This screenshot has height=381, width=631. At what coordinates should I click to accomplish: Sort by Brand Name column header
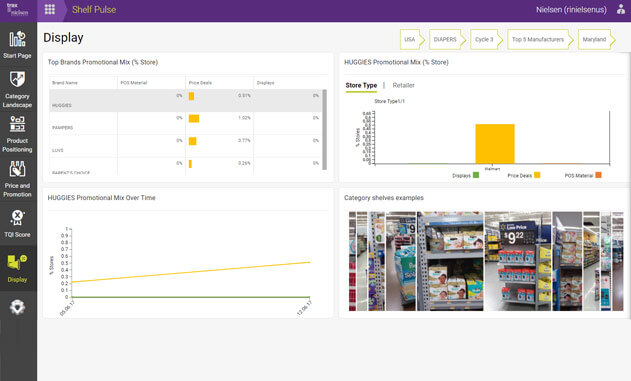click(65, 82)
